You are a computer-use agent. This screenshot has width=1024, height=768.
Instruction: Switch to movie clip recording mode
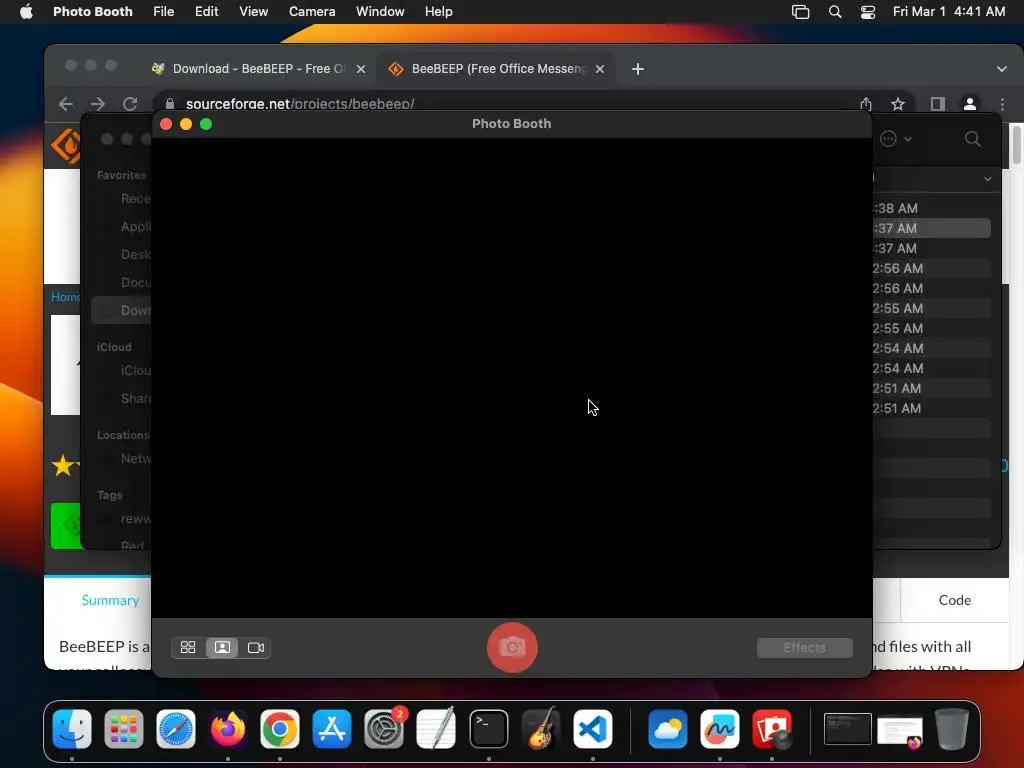pyautogui.click(x=255, y=647)
